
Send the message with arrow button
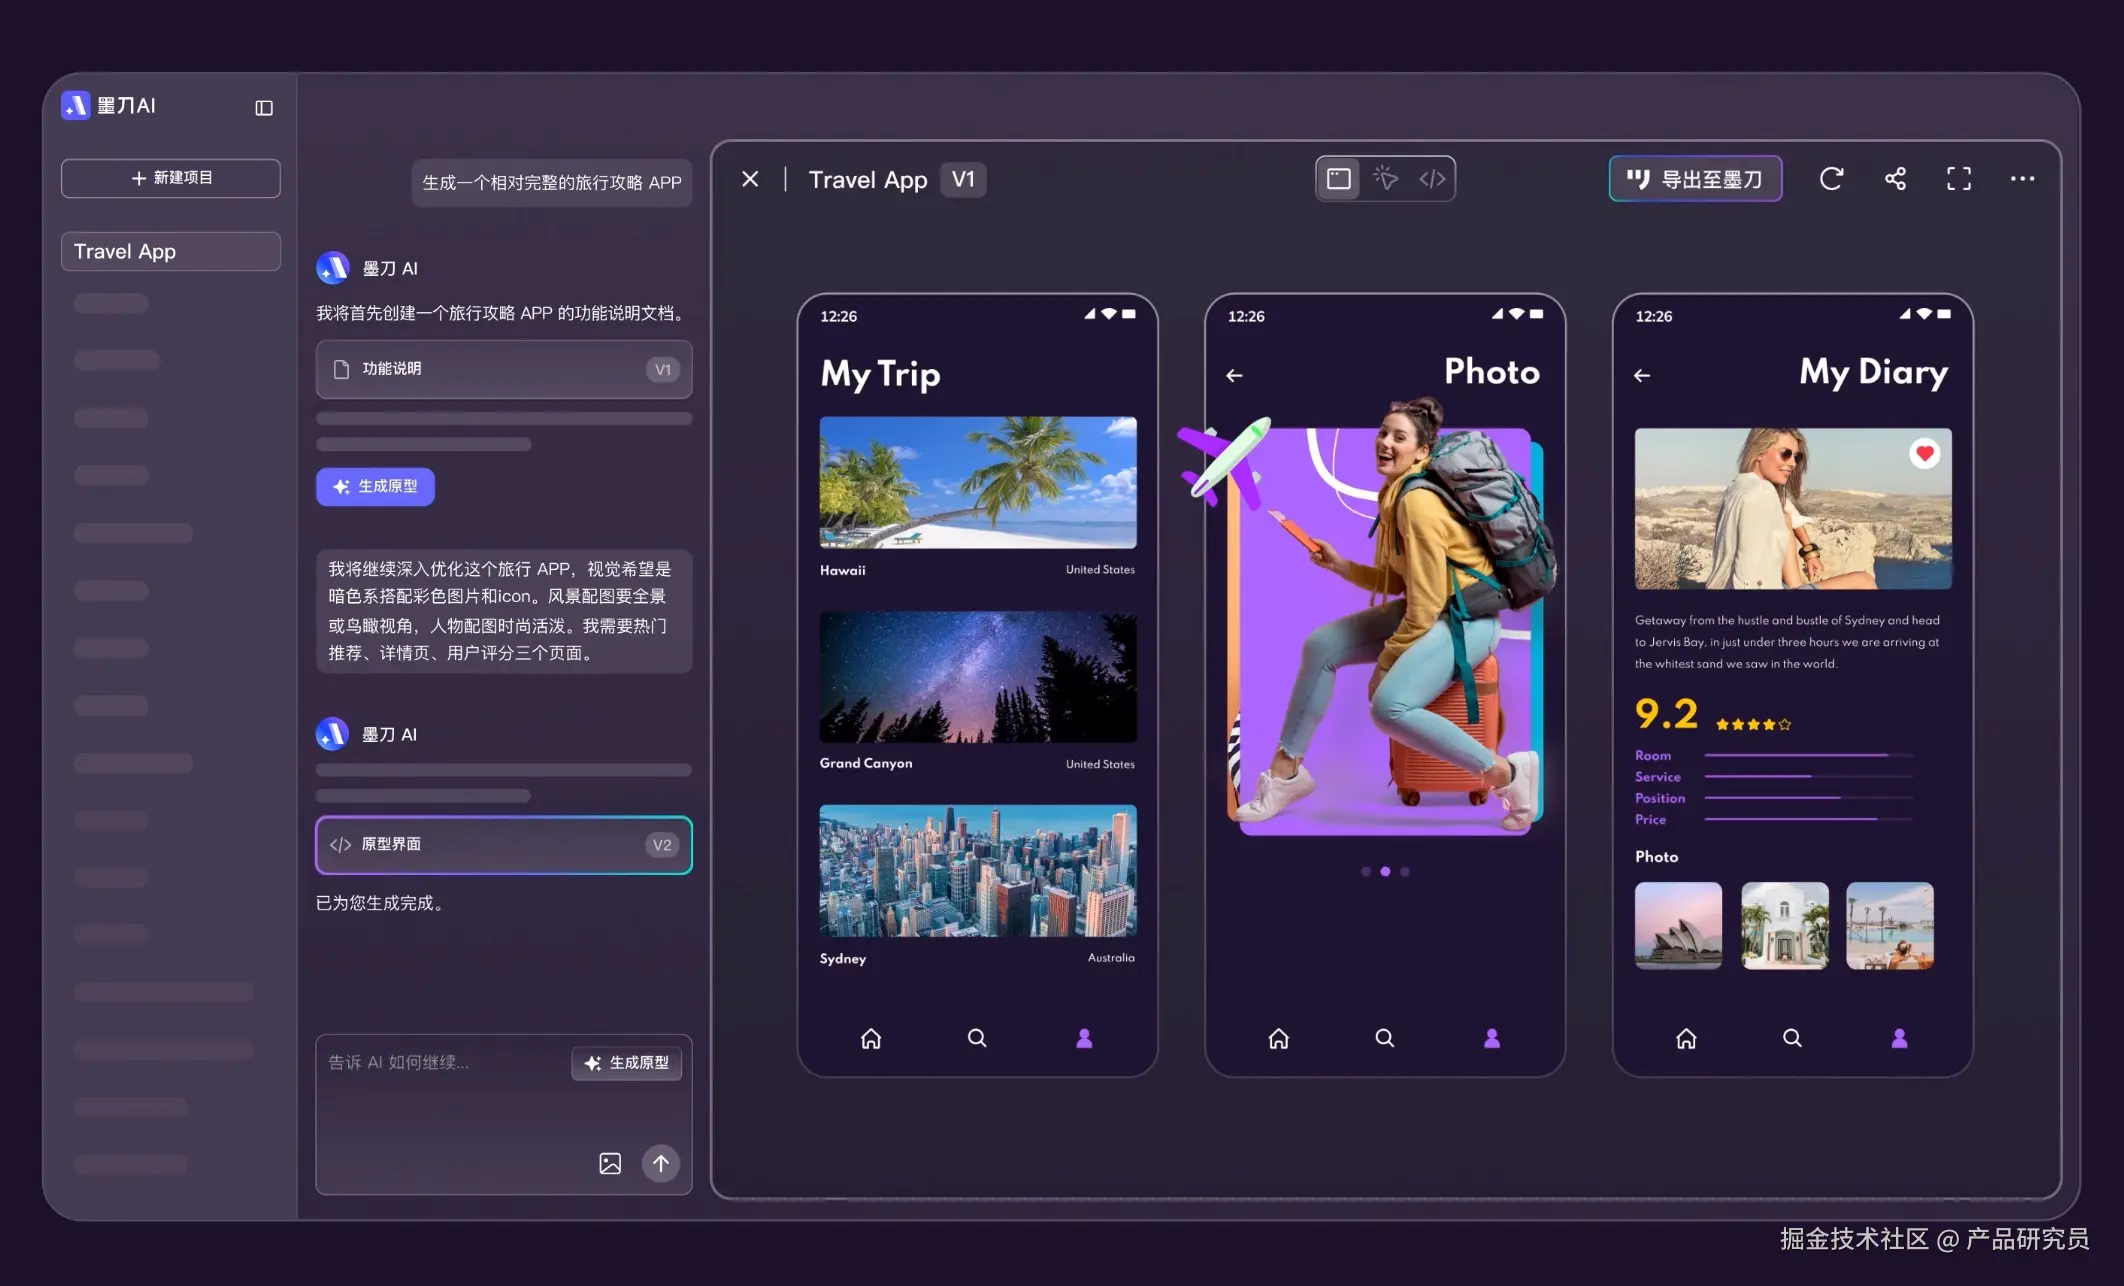click(x=661, y=1163)
